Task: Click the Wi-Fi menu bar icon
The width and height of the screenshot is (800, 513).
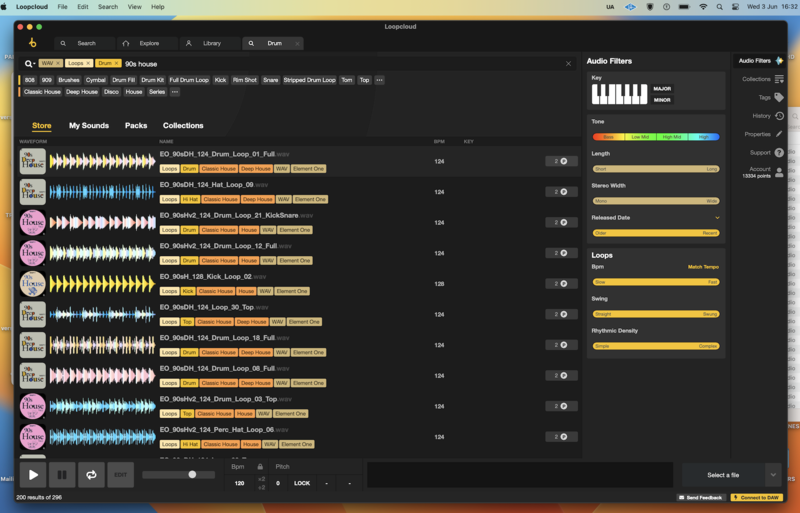Action: coord(703,7)
